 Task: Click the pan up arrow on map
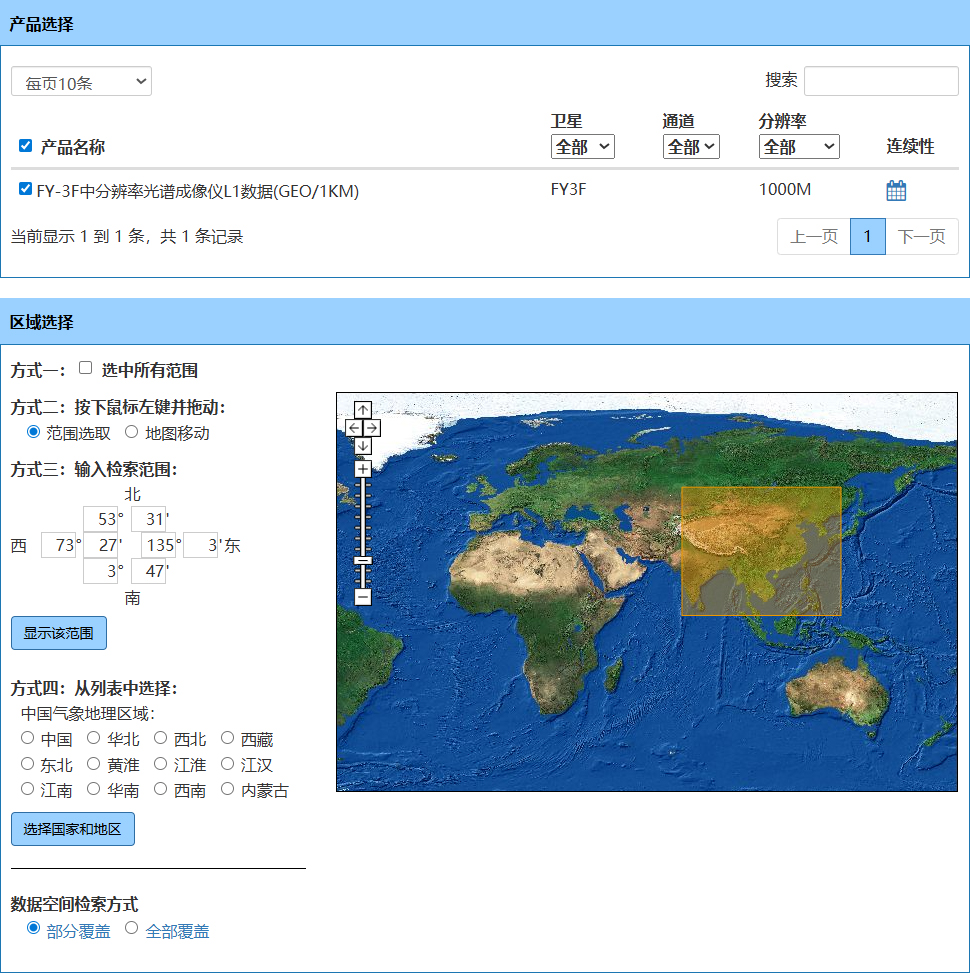[363, 410]
